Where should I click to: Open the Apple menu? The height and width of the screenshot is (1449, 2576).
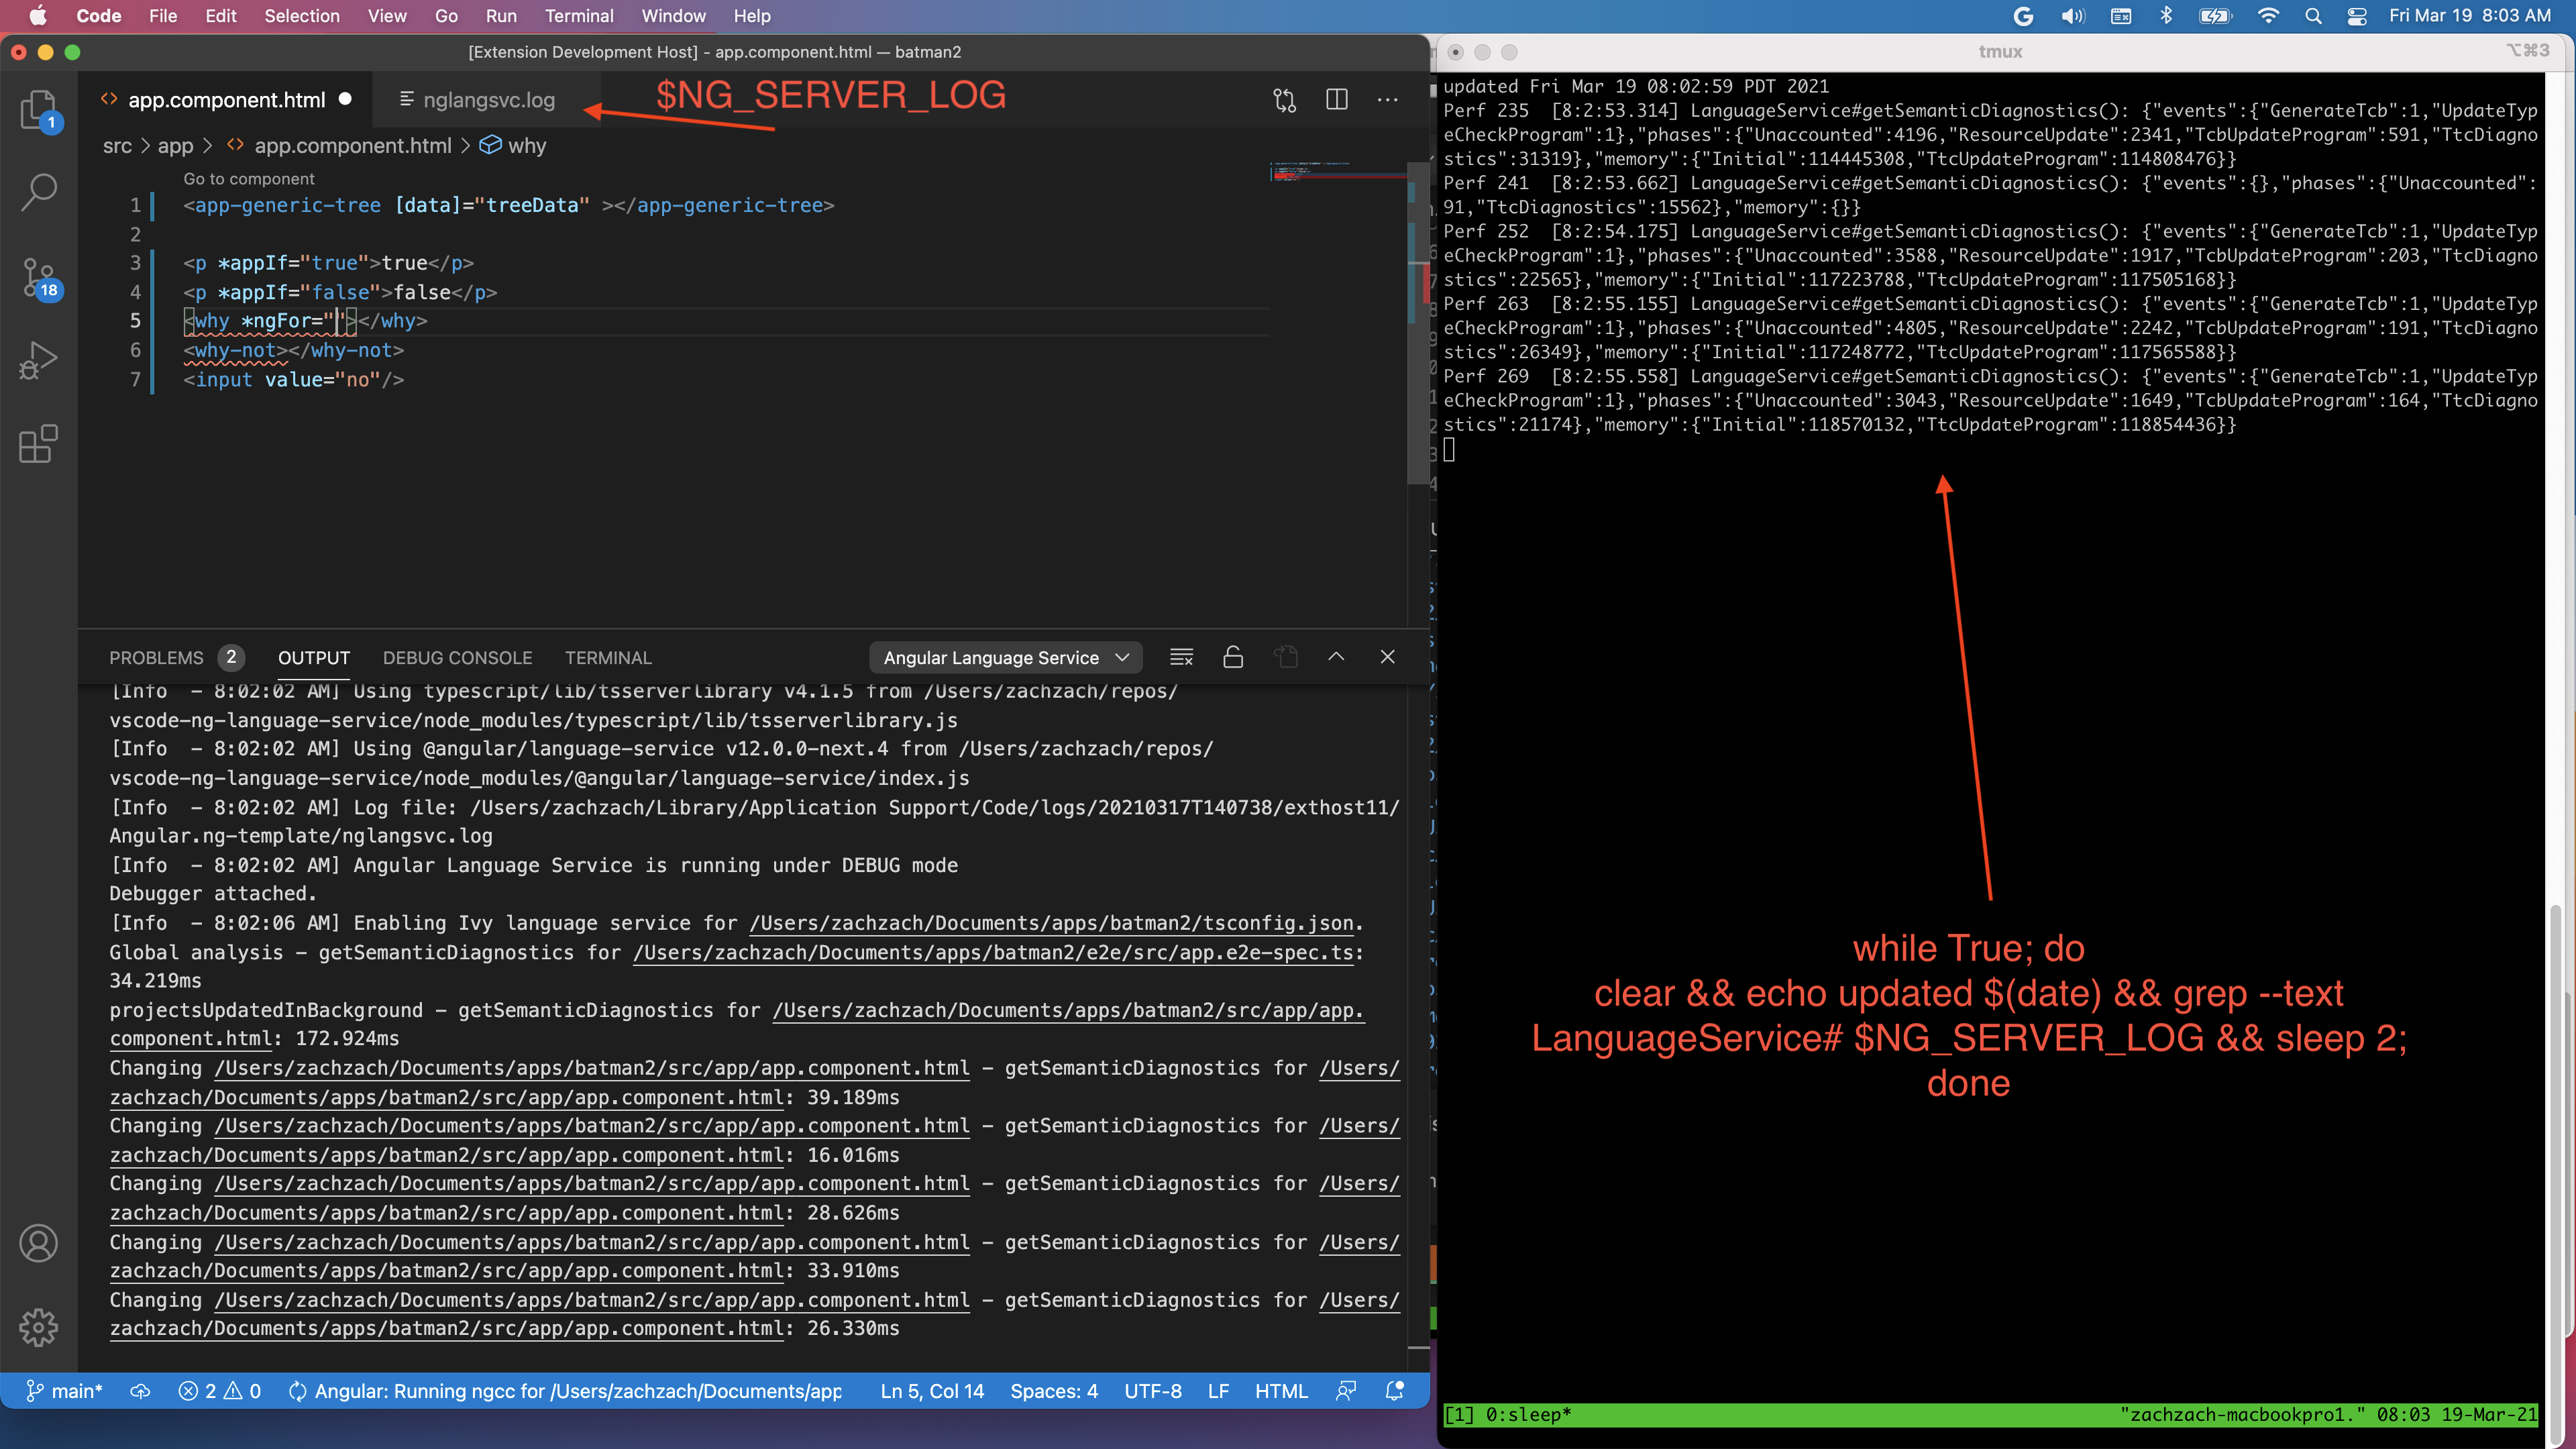point(38,16)
